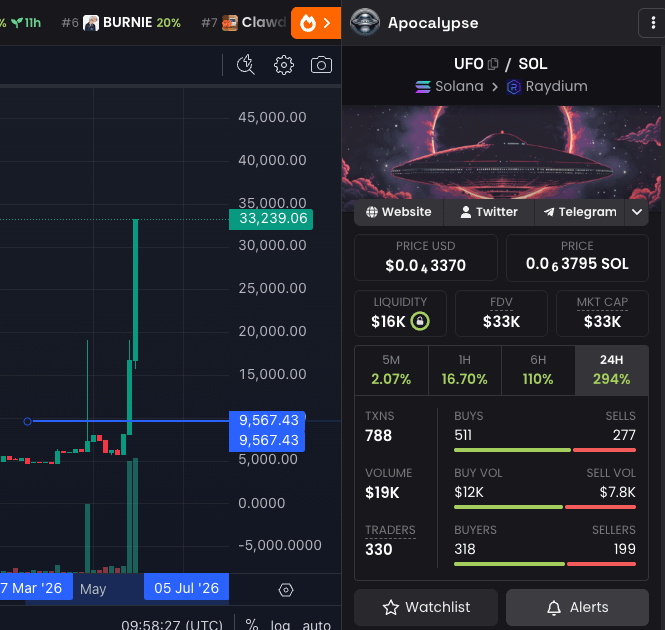
Task: Click the buyers versus sellers ratio bar
Action: (545, 564)
